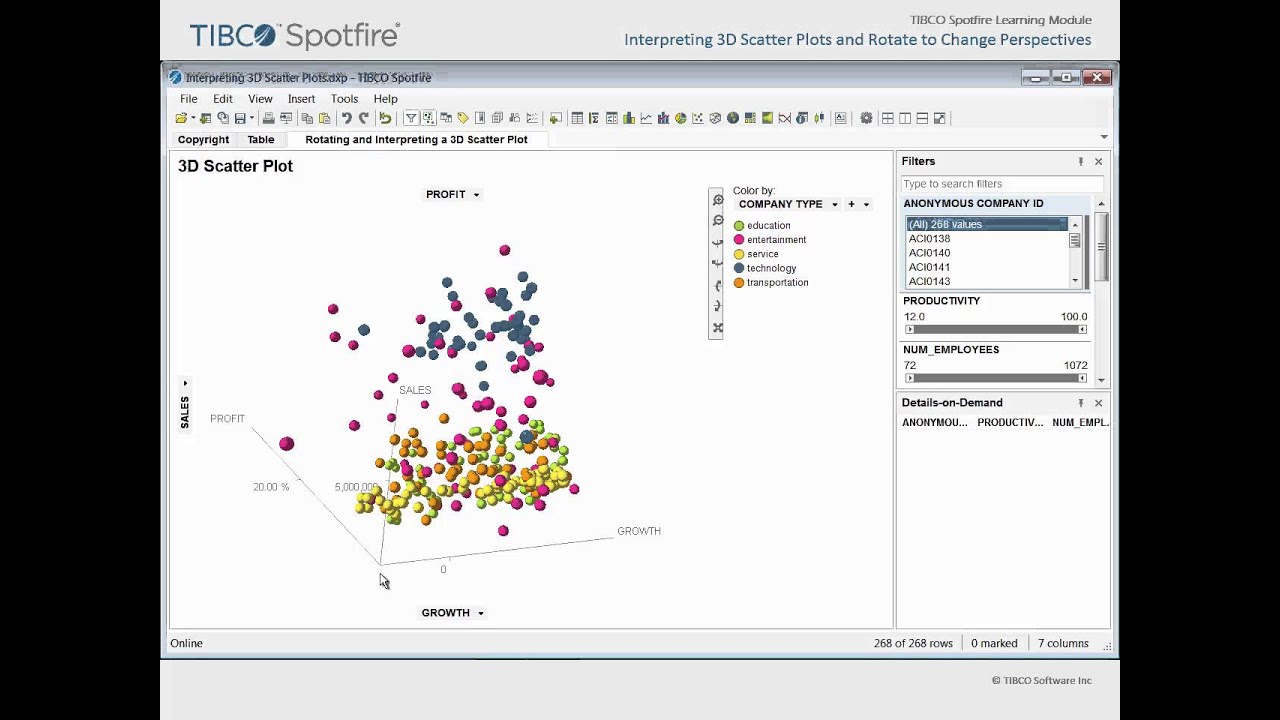The width and height of the screenshot is (1280, 720).
Task: Close the Filters panel
Action: click(x=1098, y=161)
